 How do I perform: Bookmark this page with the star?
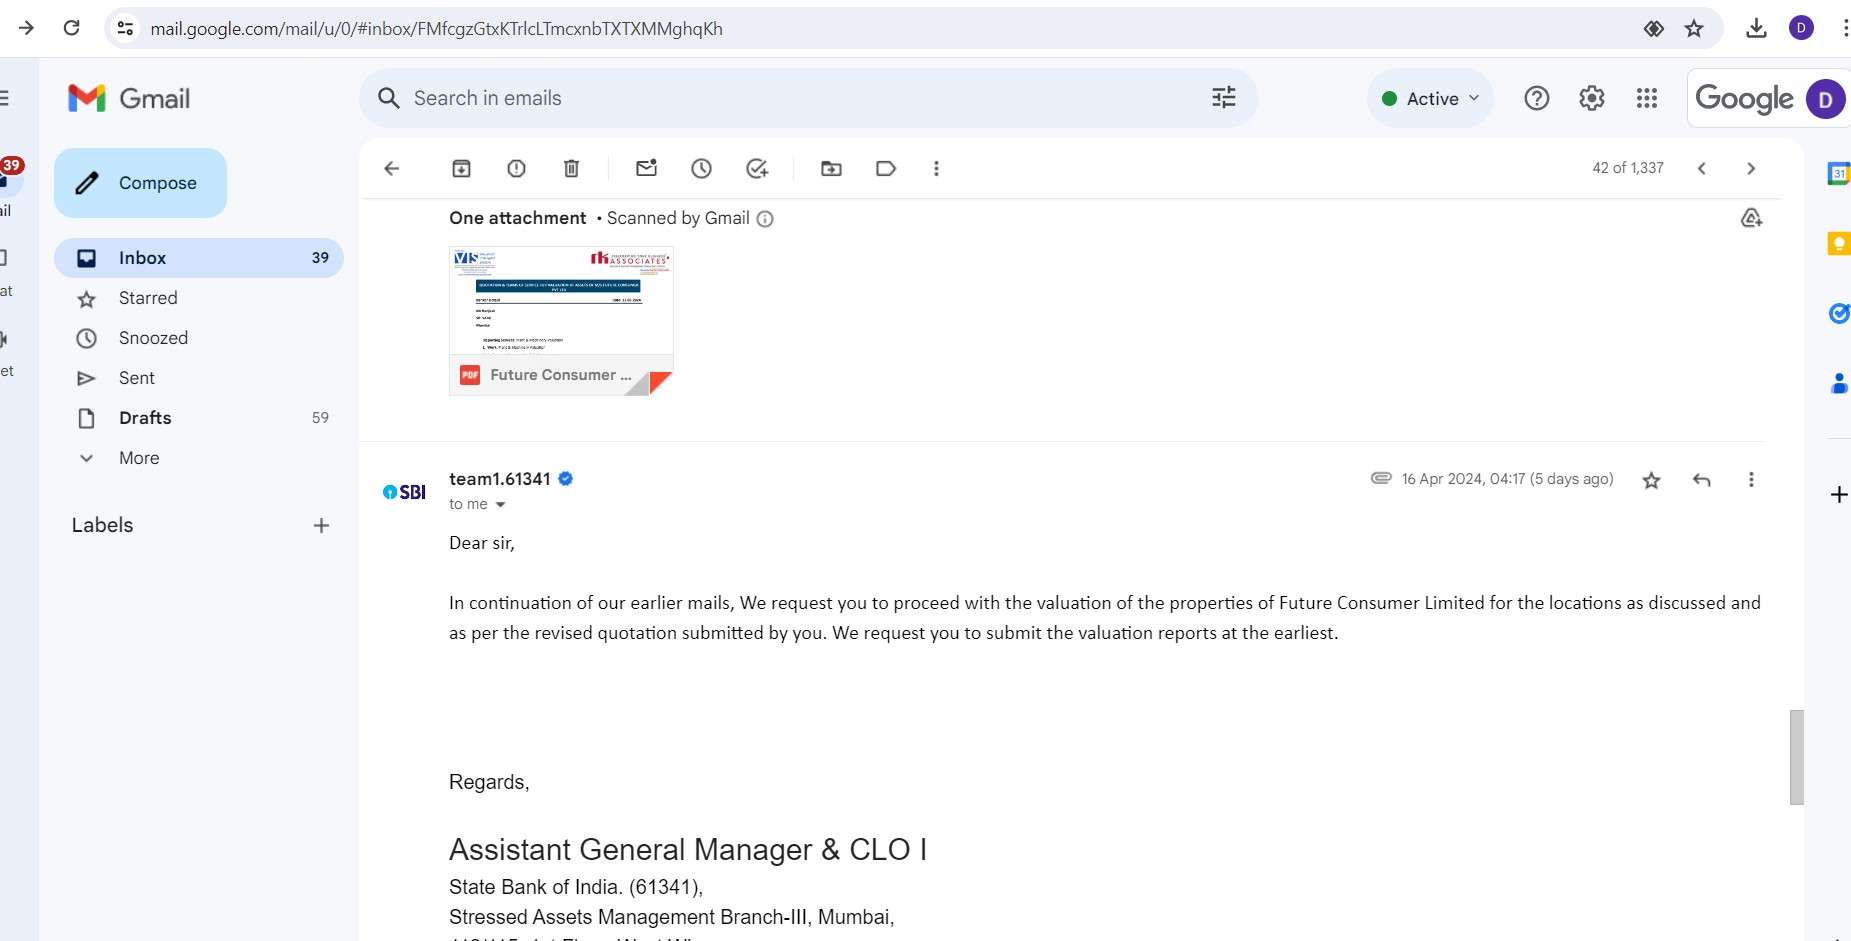pos(1693,28)
